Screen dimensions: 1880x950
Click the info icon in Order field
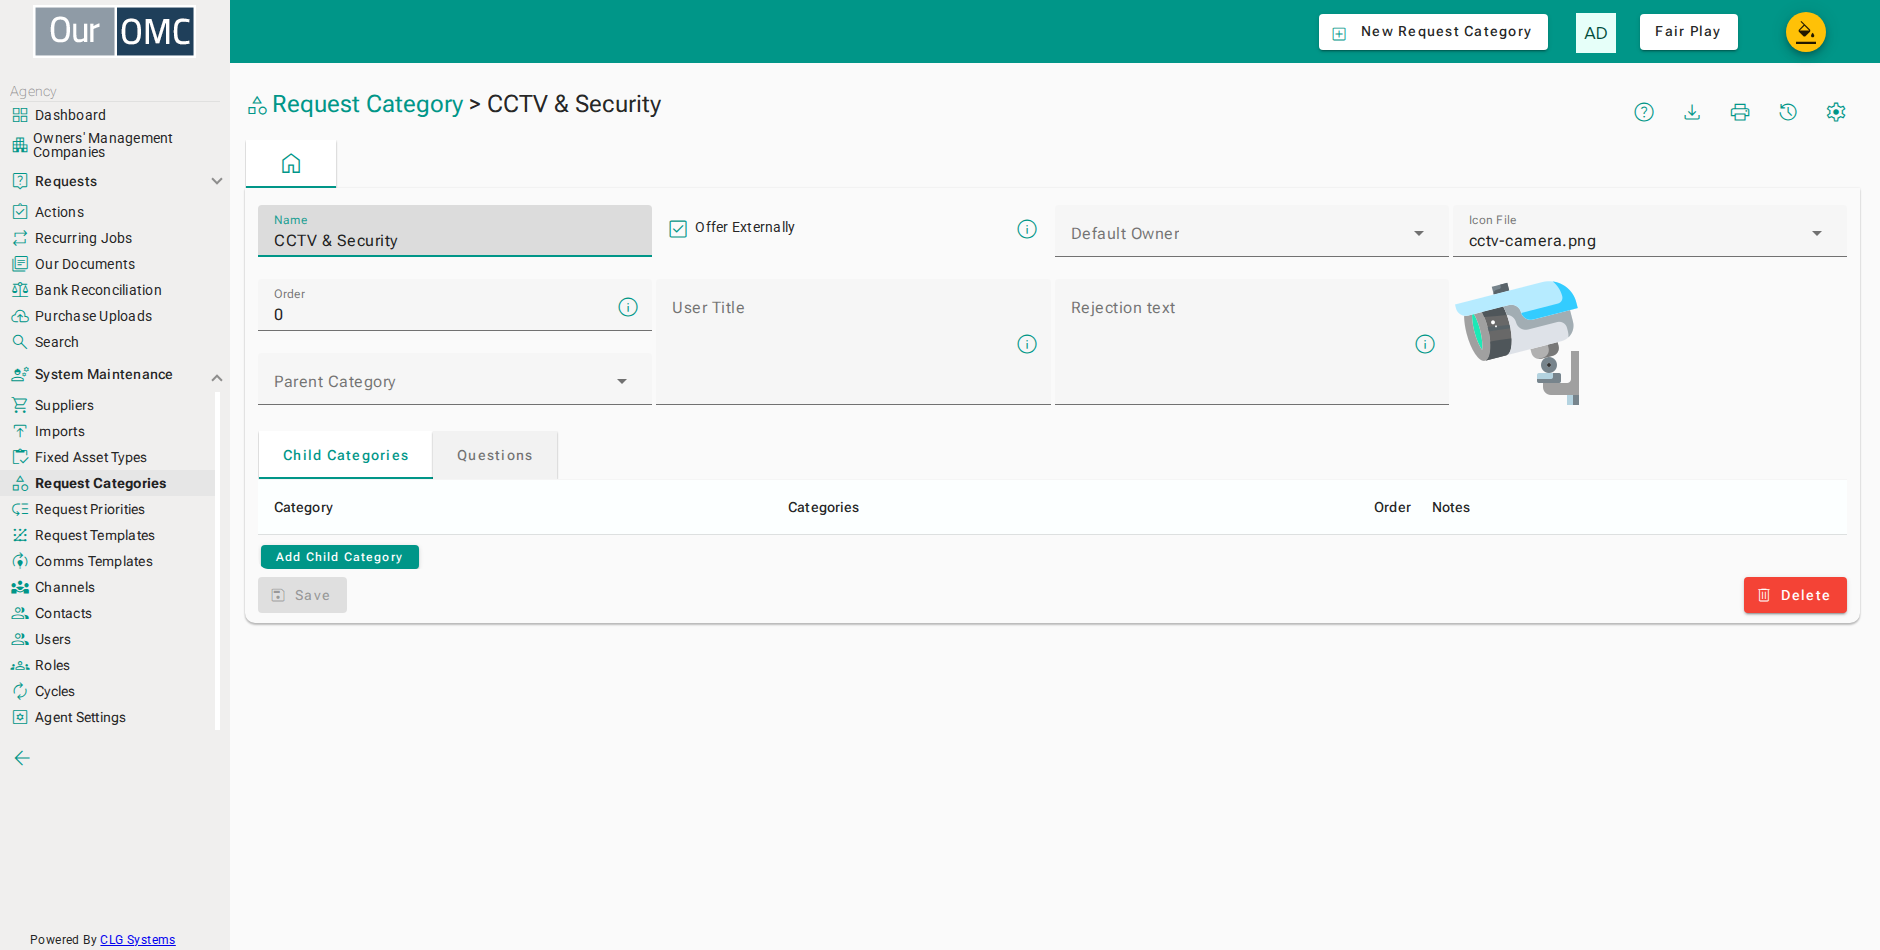click(x=628, y=307)
